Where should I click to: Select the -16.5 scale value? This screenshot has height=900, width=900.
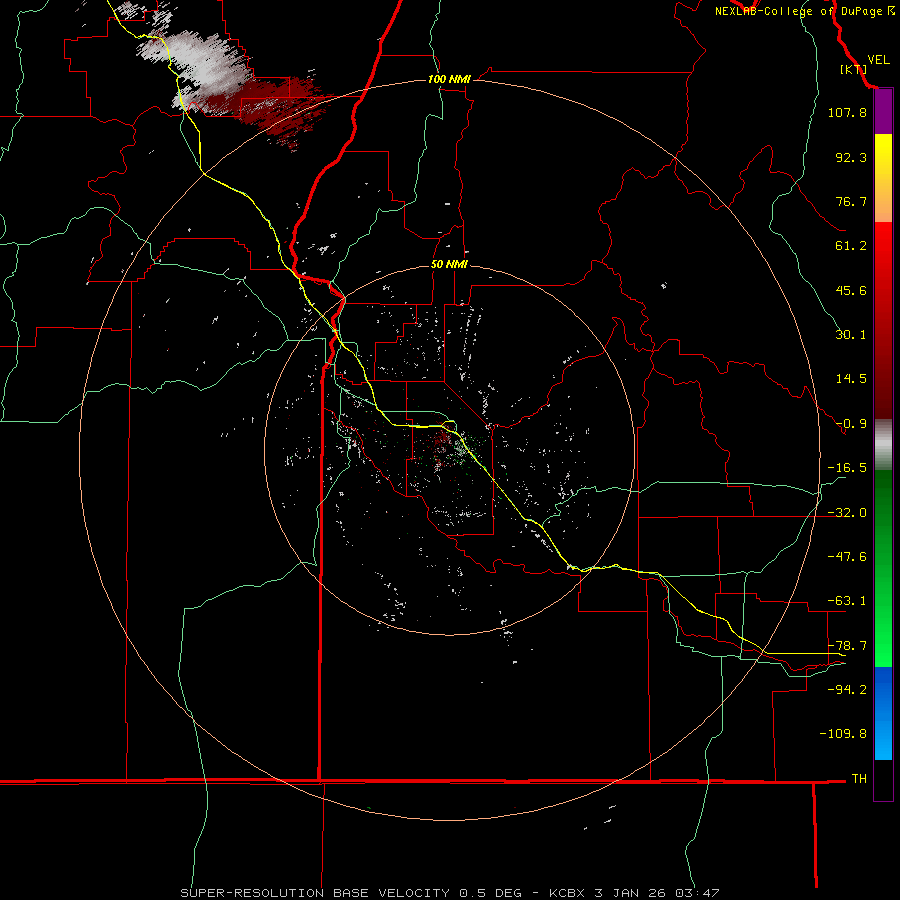(x=847, y=468)
